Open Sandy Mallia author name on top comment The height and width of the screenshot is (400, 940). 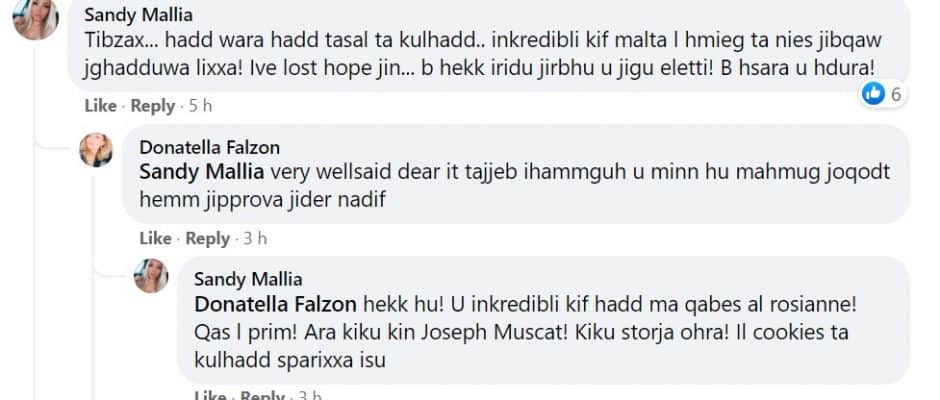pos(138,14)
